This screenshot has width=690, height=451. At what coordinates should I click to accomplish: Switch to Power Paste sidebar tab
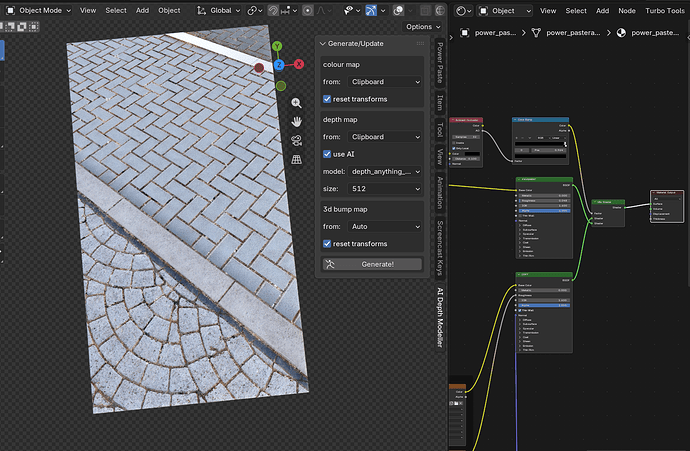440,63
